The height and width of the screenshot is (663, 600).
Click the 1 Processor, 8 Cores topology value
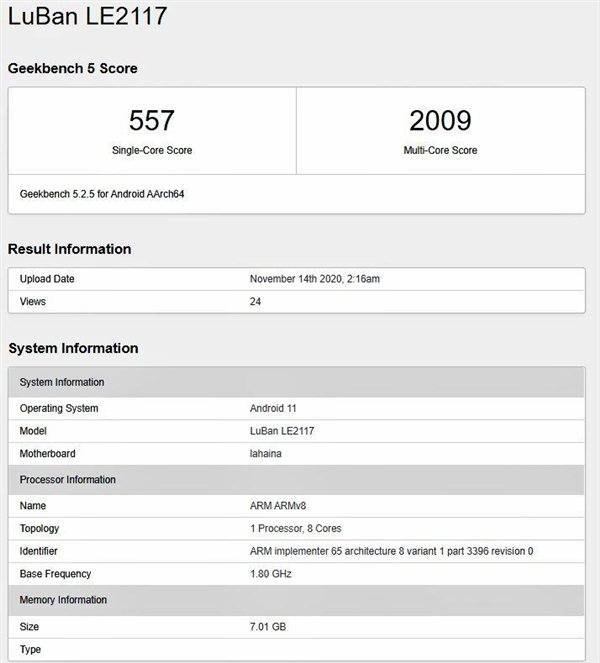(x=294, y=528)
